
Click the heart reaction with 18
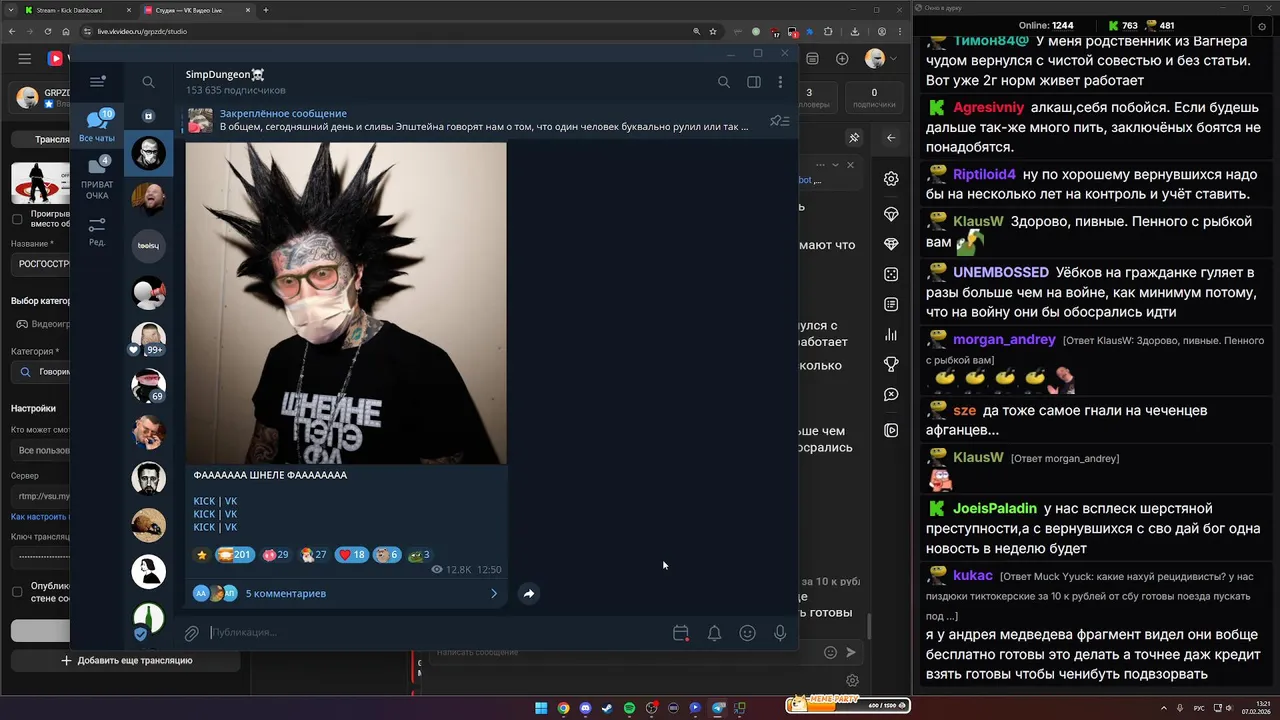click(x=351, y=555)
